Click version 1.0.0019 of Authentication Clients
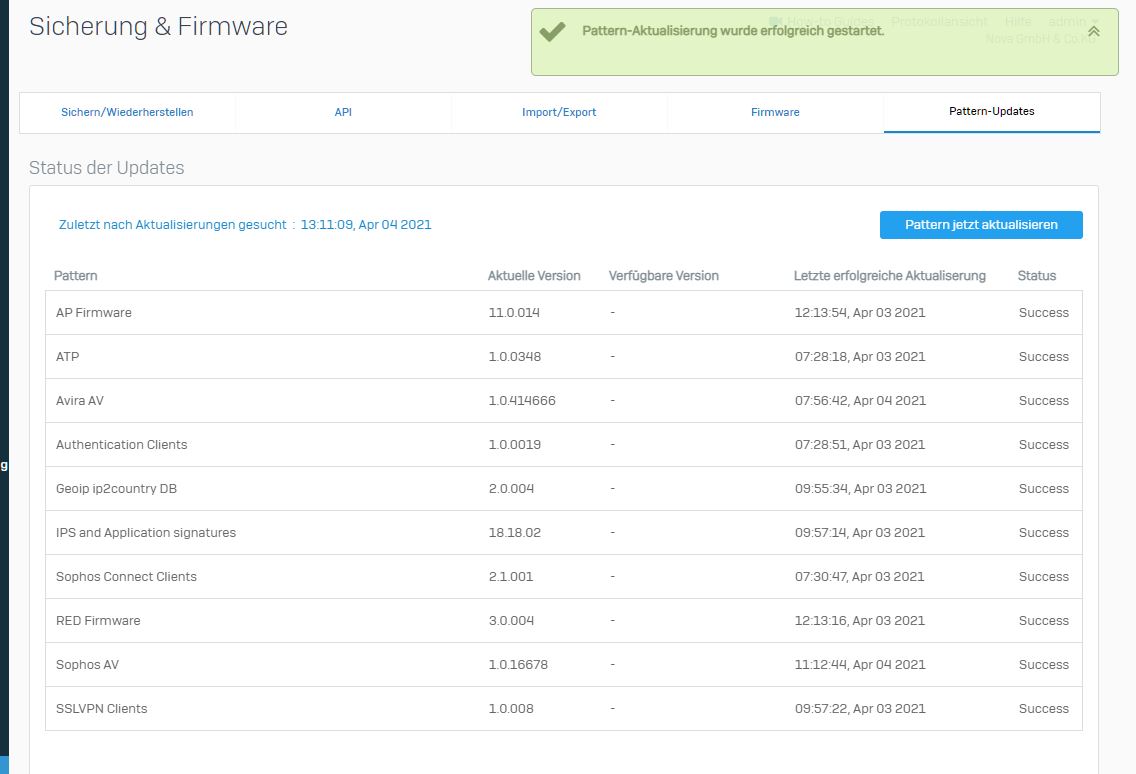This screenshot has width=1136, height=774. [515, 444]
